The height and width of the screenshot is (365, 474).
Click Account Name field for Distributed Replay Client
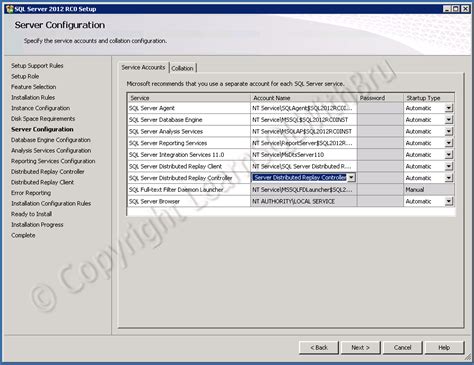point(304,166)
